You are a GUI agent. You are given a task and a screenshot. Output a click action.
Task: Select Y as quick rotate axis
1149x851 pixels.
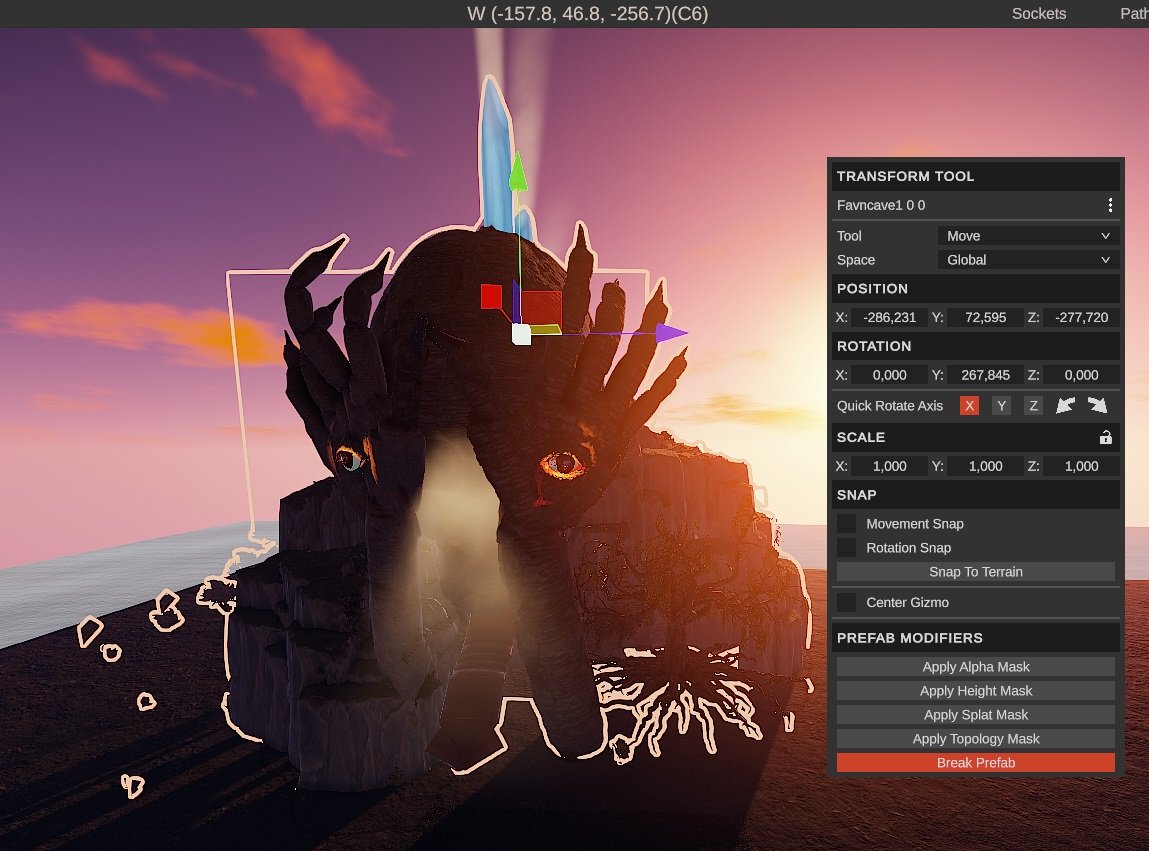point(1001,405)
